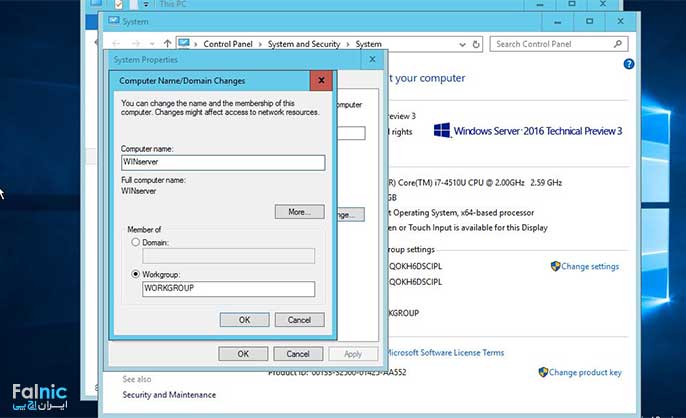Open the Security and Maintenance link
This screenshot has width=686, height=418.
(x=166, y=395)
